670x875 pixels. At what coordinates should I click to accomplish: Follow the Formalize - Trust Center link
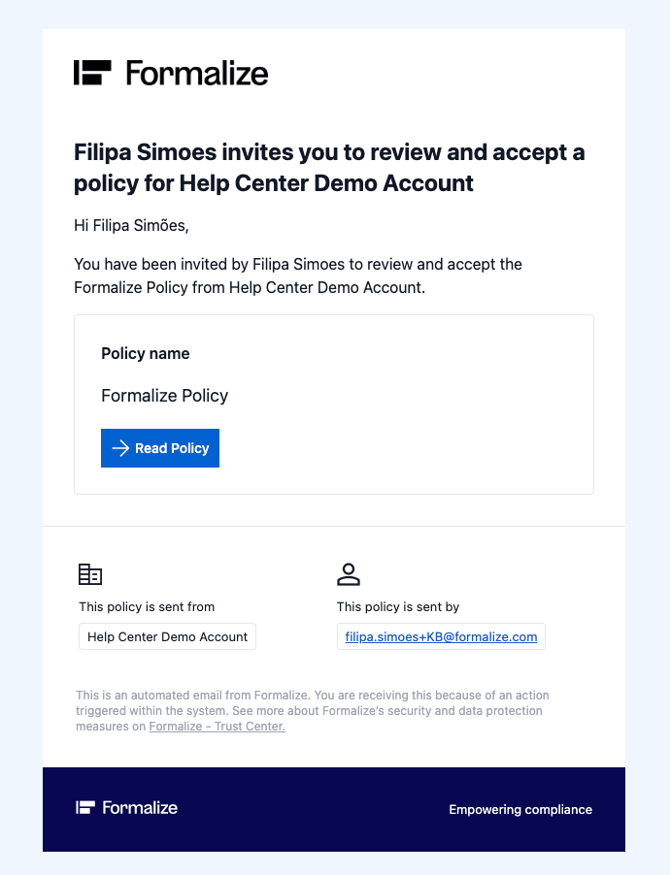point(217,727)
